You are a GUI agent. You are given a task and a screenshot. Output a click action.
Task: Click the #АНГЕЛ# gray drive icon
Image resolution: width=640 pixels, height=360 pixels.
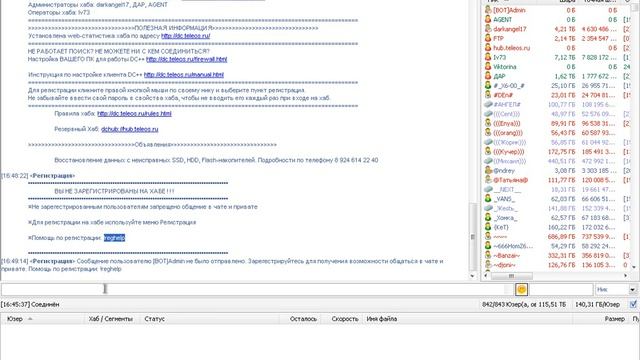(488, 104)
